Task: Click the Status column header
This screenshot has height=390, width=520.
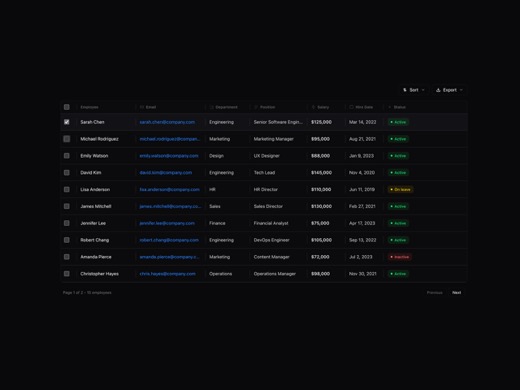Action: click(x=397, y=107)
